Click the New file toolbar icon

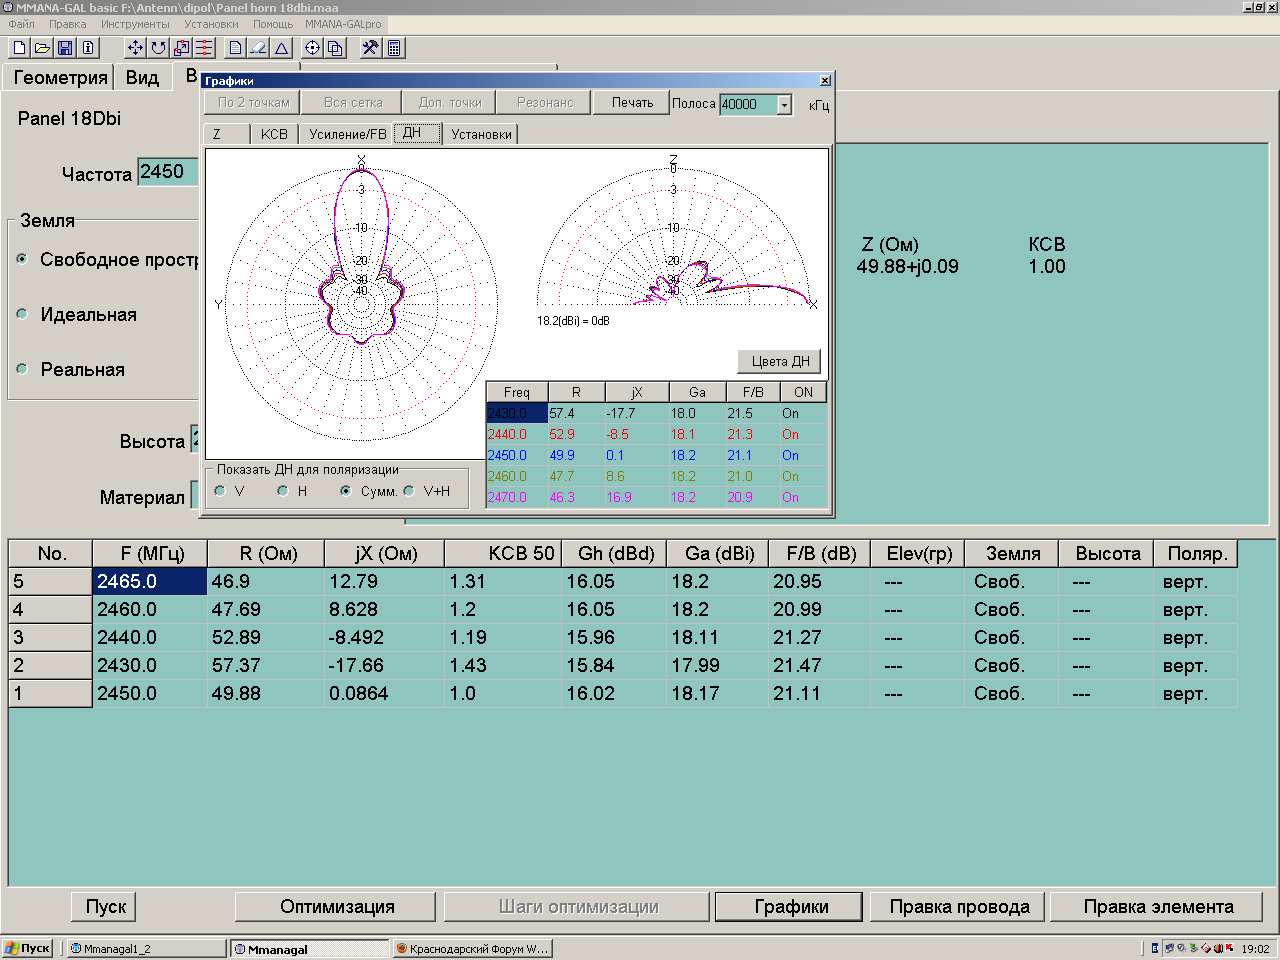click(19, 48)
